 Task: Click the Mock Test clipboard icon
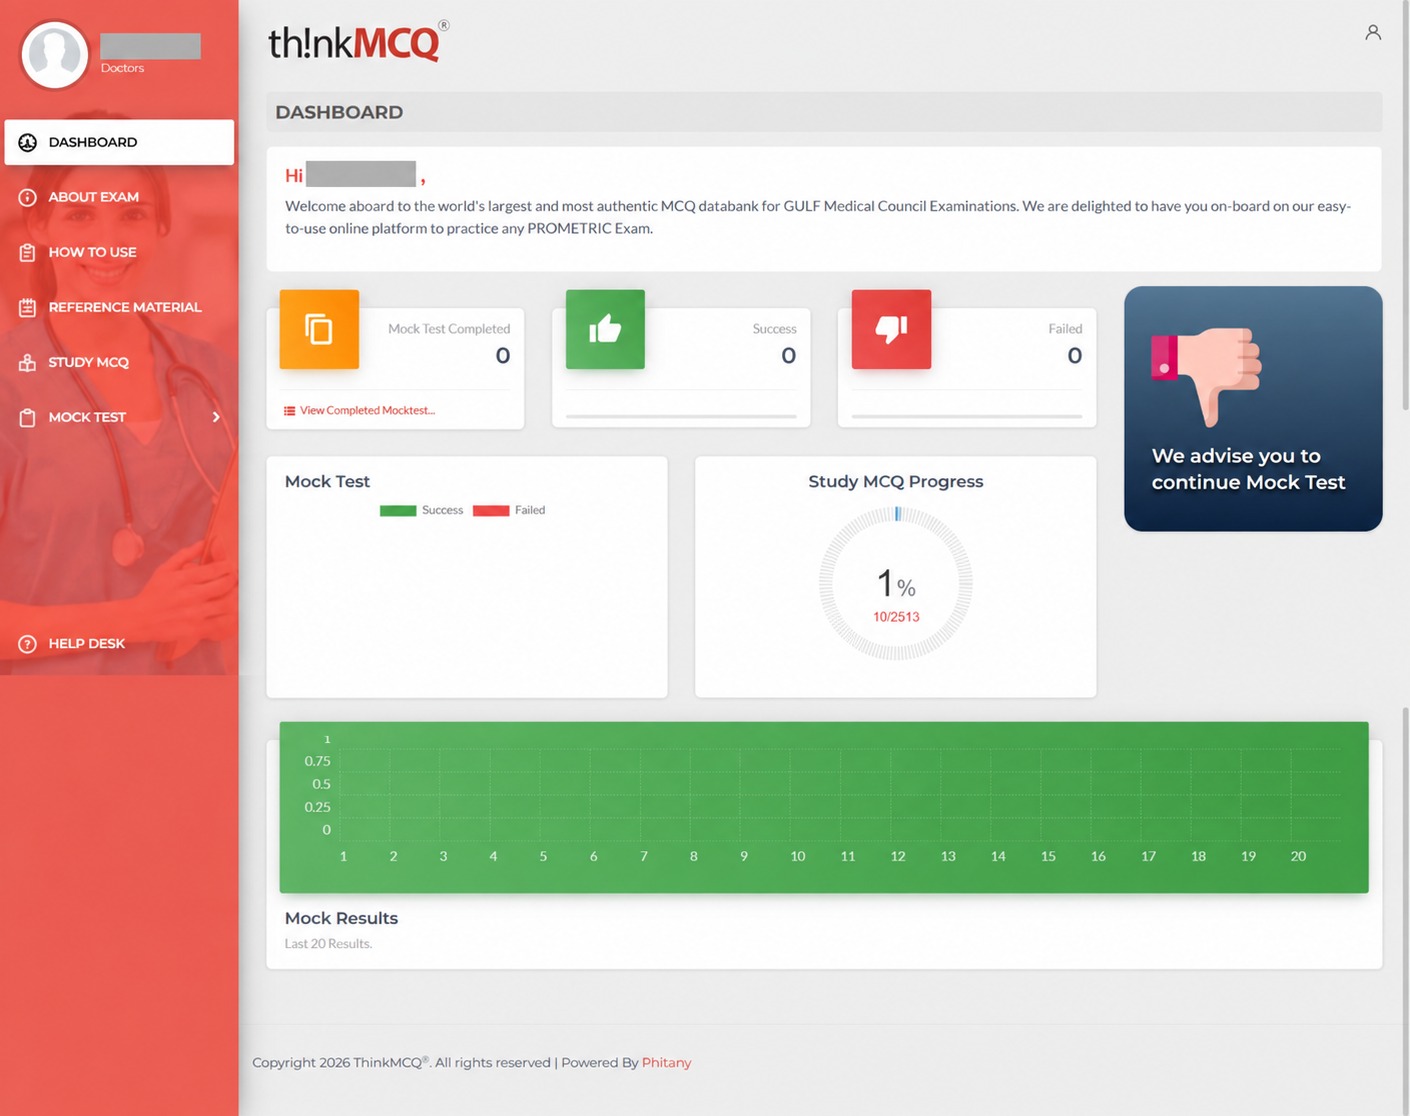point(27,417)
